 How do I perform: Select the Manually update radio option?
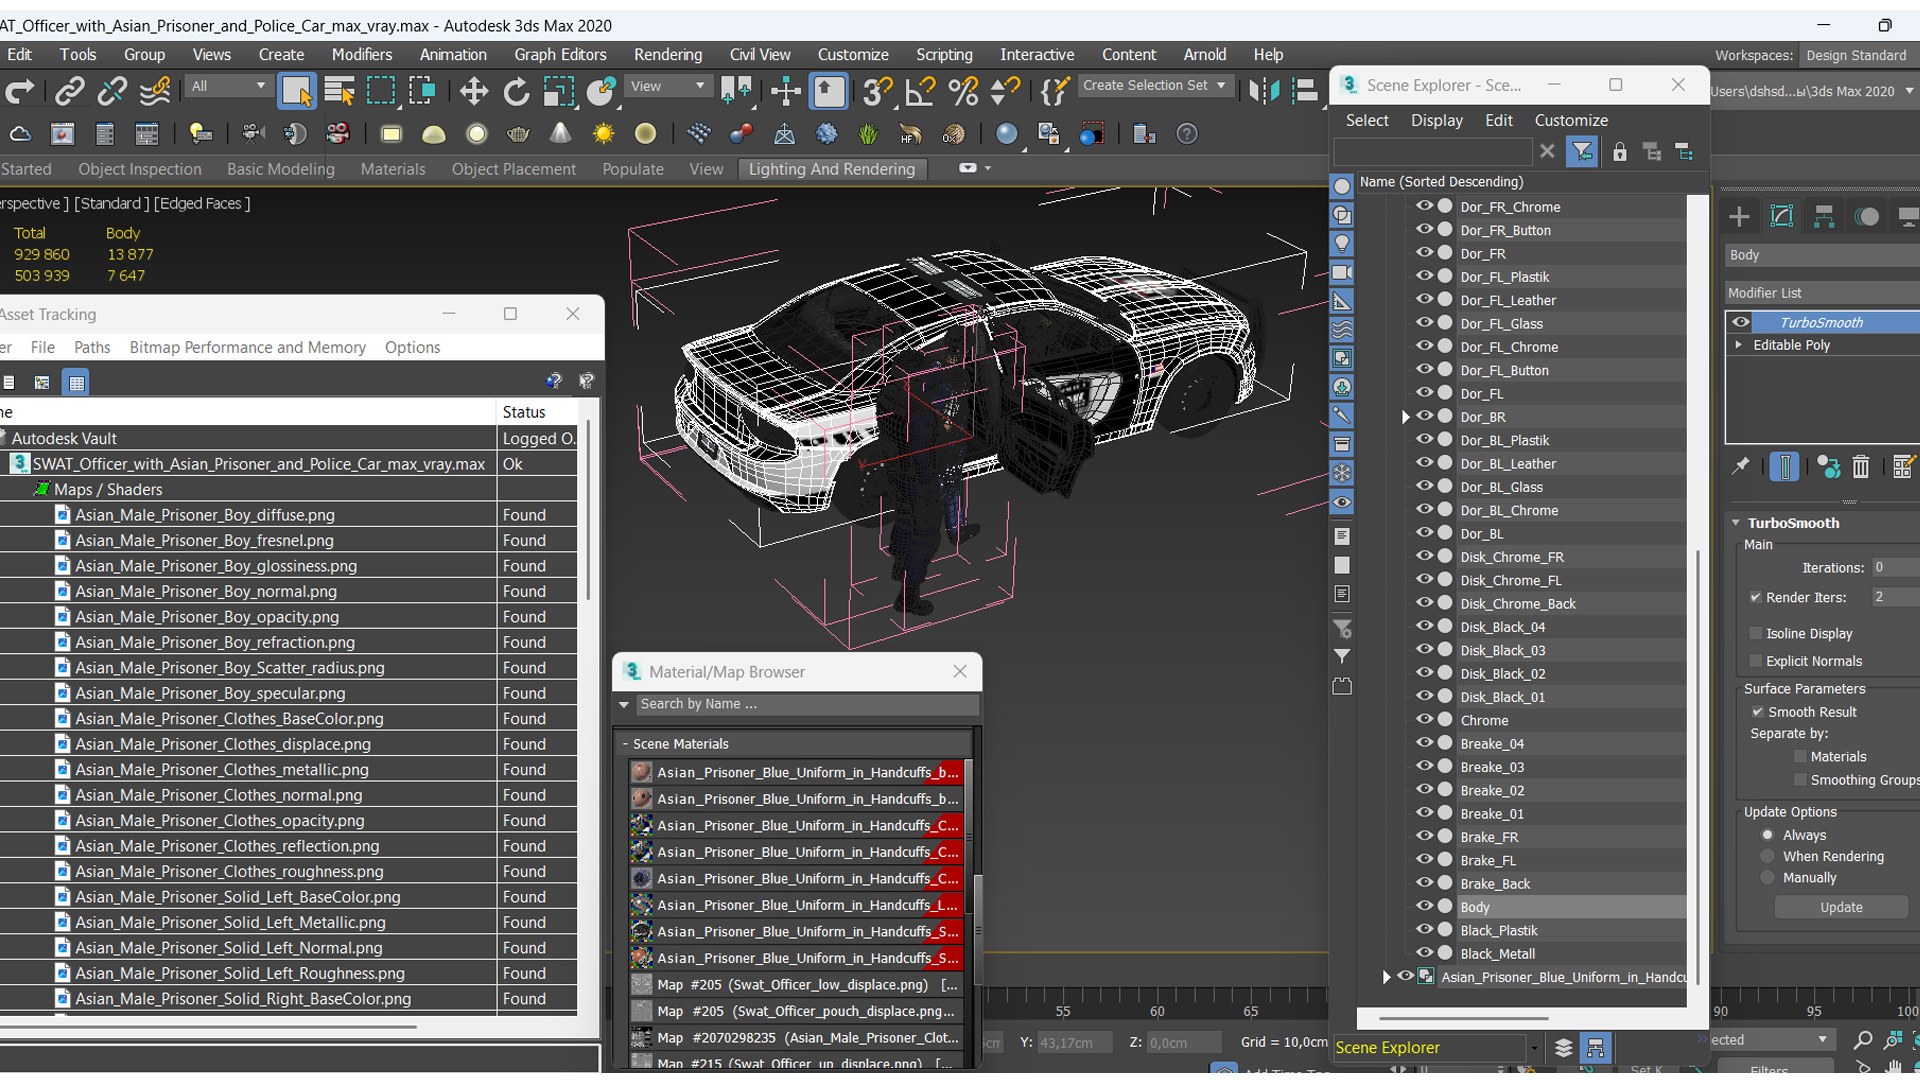[x=1768, y=877]
